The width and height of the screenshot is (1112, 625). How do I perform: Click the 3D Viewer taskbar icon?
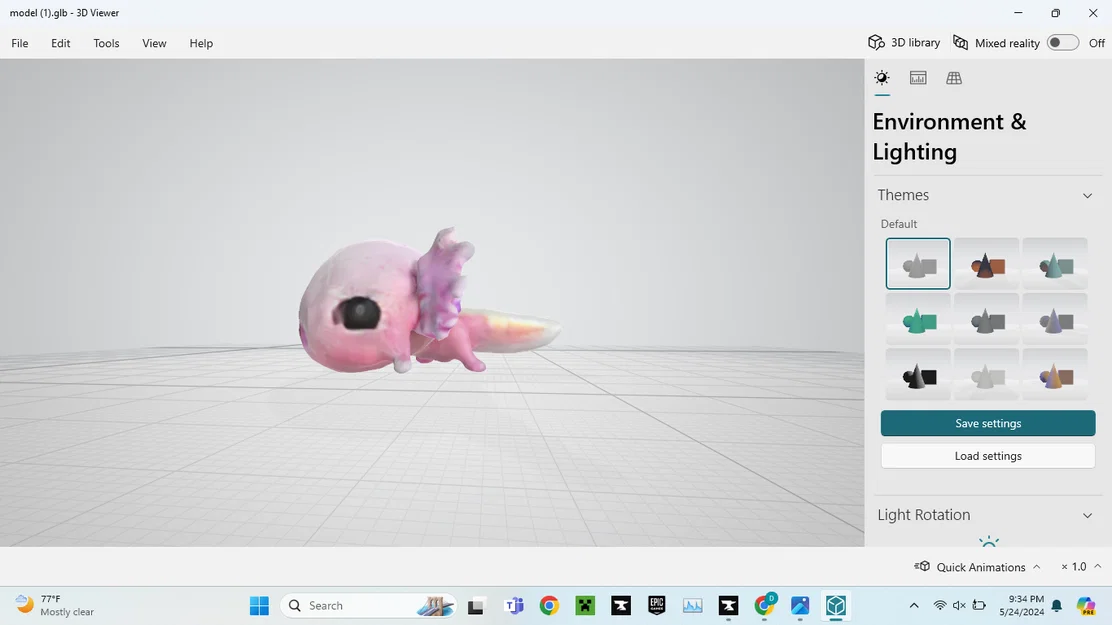(x=835, y=606)
